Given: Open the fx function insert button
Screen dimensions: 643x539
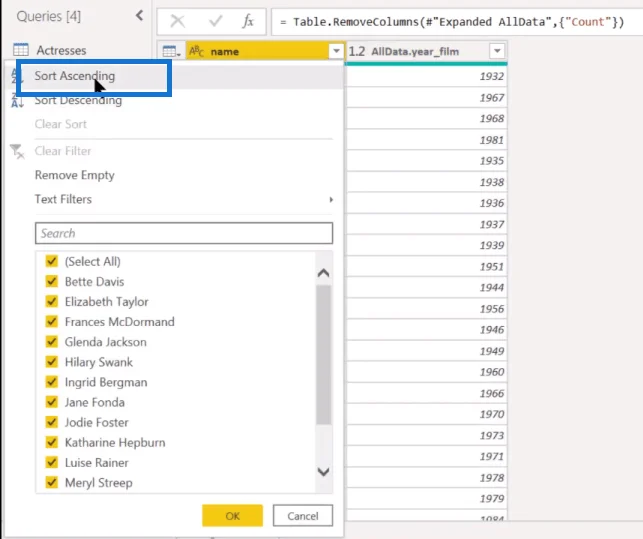Looking at the screenshot, I should tap(248, 21).
